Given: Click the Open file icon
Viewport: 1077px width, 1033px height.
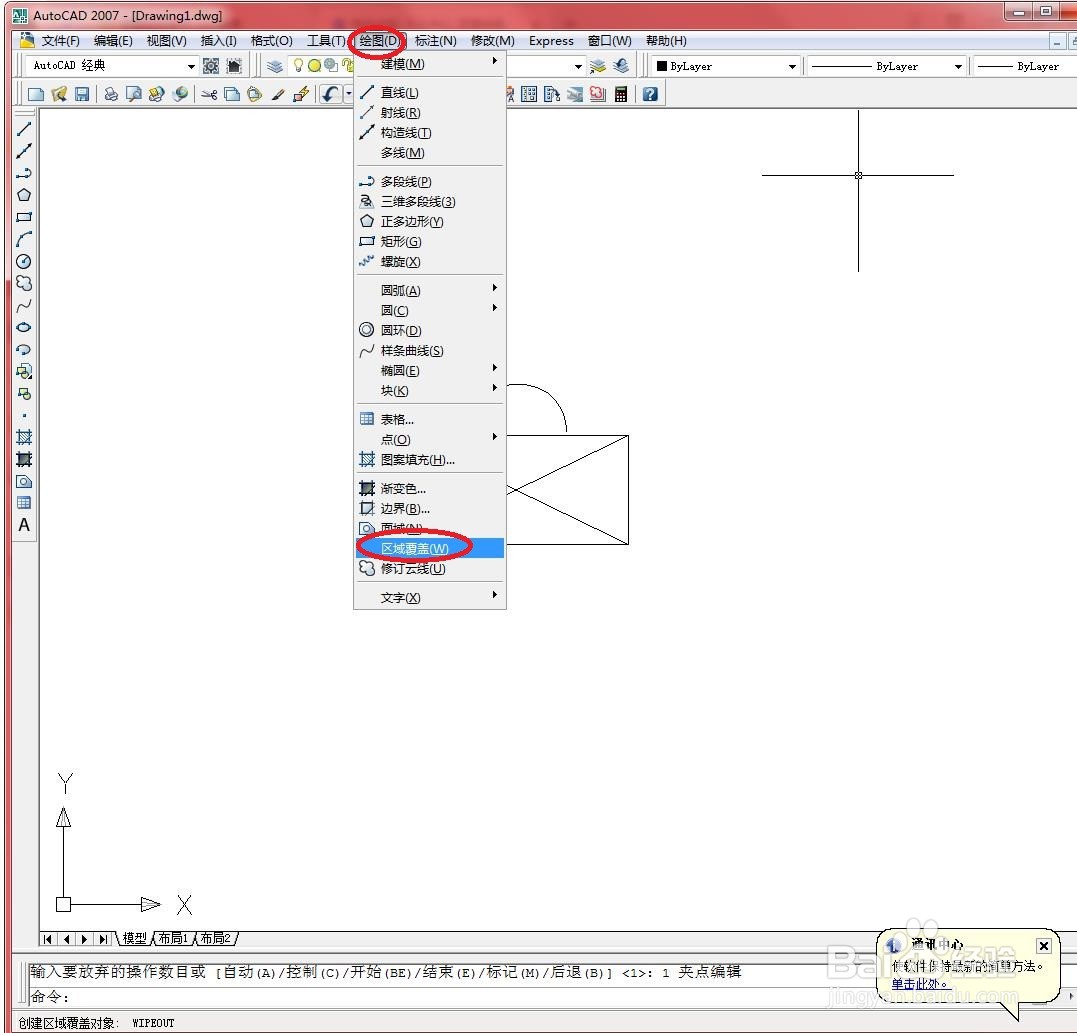Looking at the screenshot, I should pyautogui.click(x=59, y=94).
